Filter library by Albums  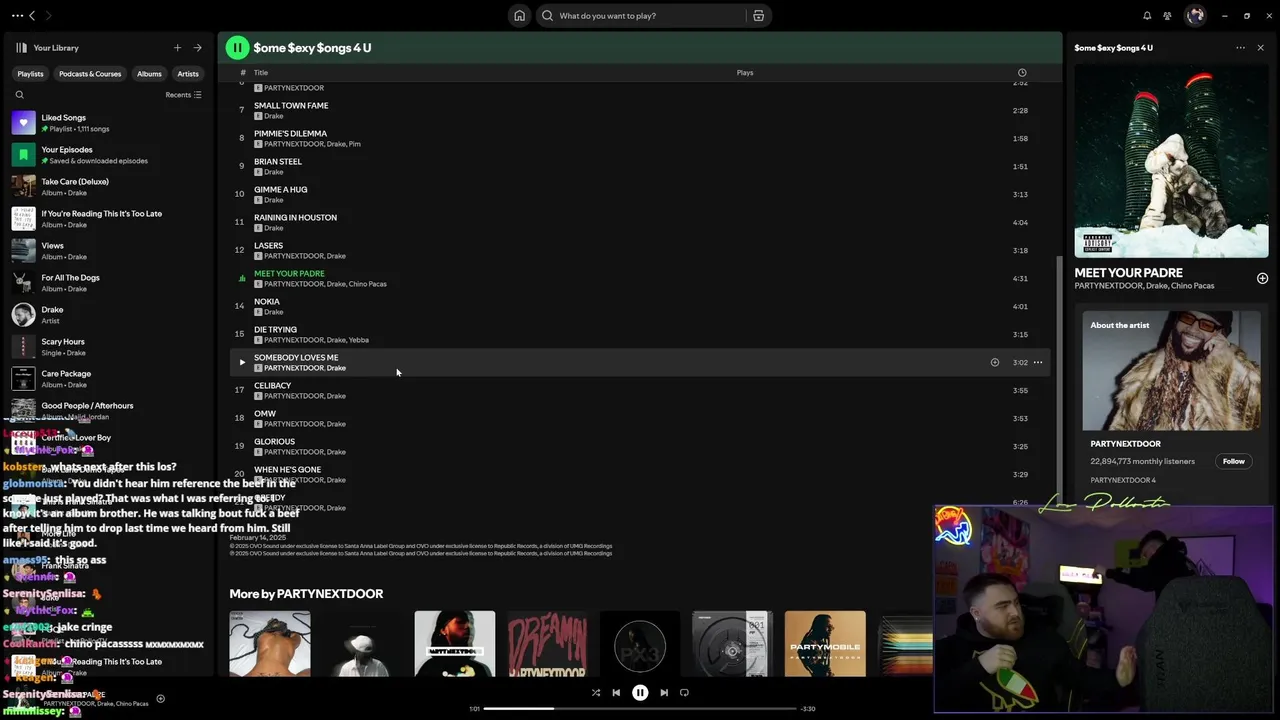(149, 74)
